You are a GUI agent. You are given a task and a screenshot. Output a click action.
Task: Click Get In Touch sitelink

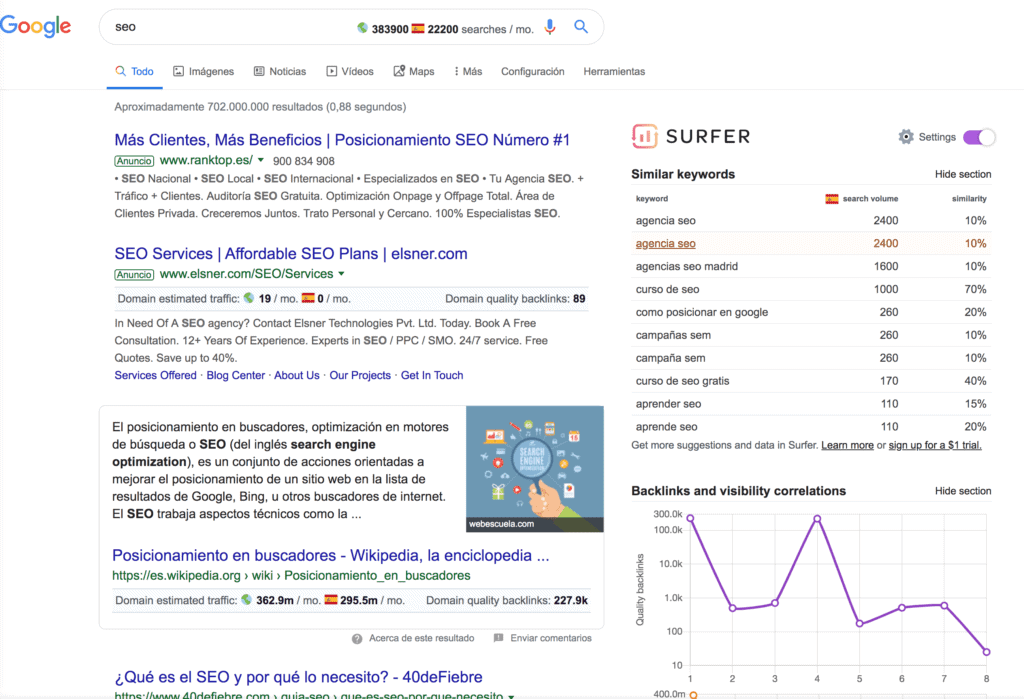tap(432, 375)
